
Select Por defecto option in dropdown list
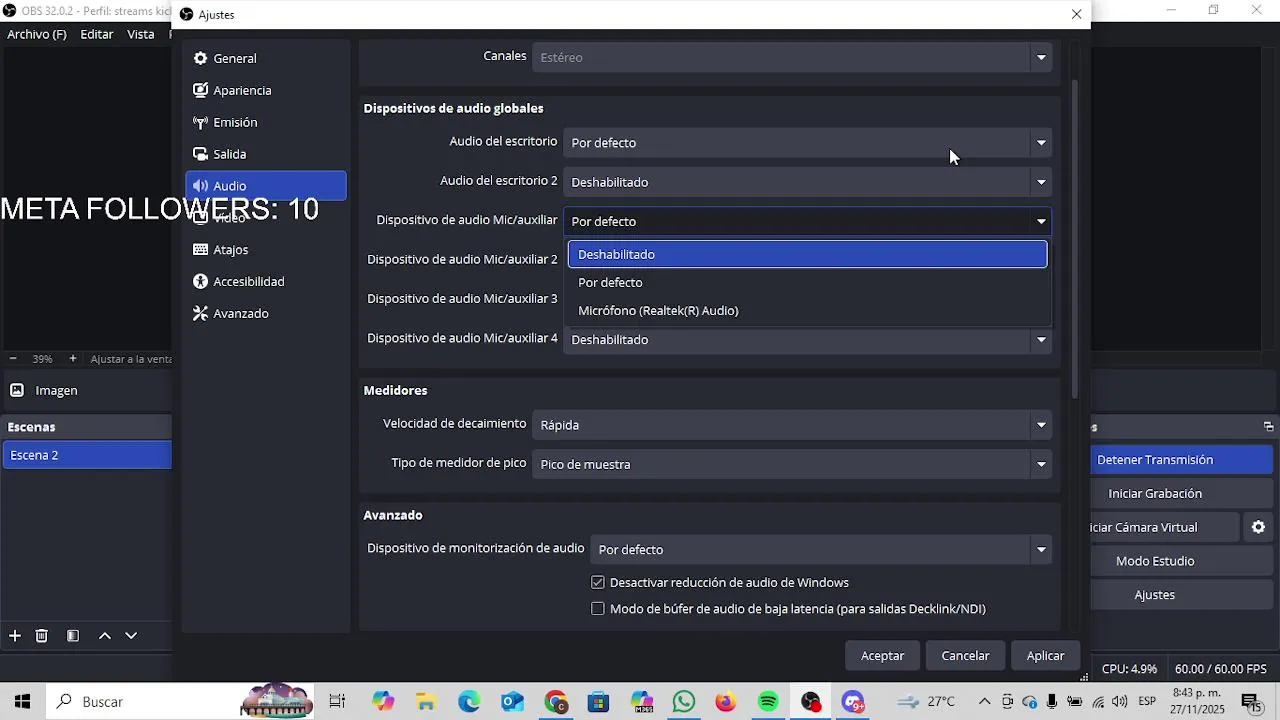click(807, 282)
